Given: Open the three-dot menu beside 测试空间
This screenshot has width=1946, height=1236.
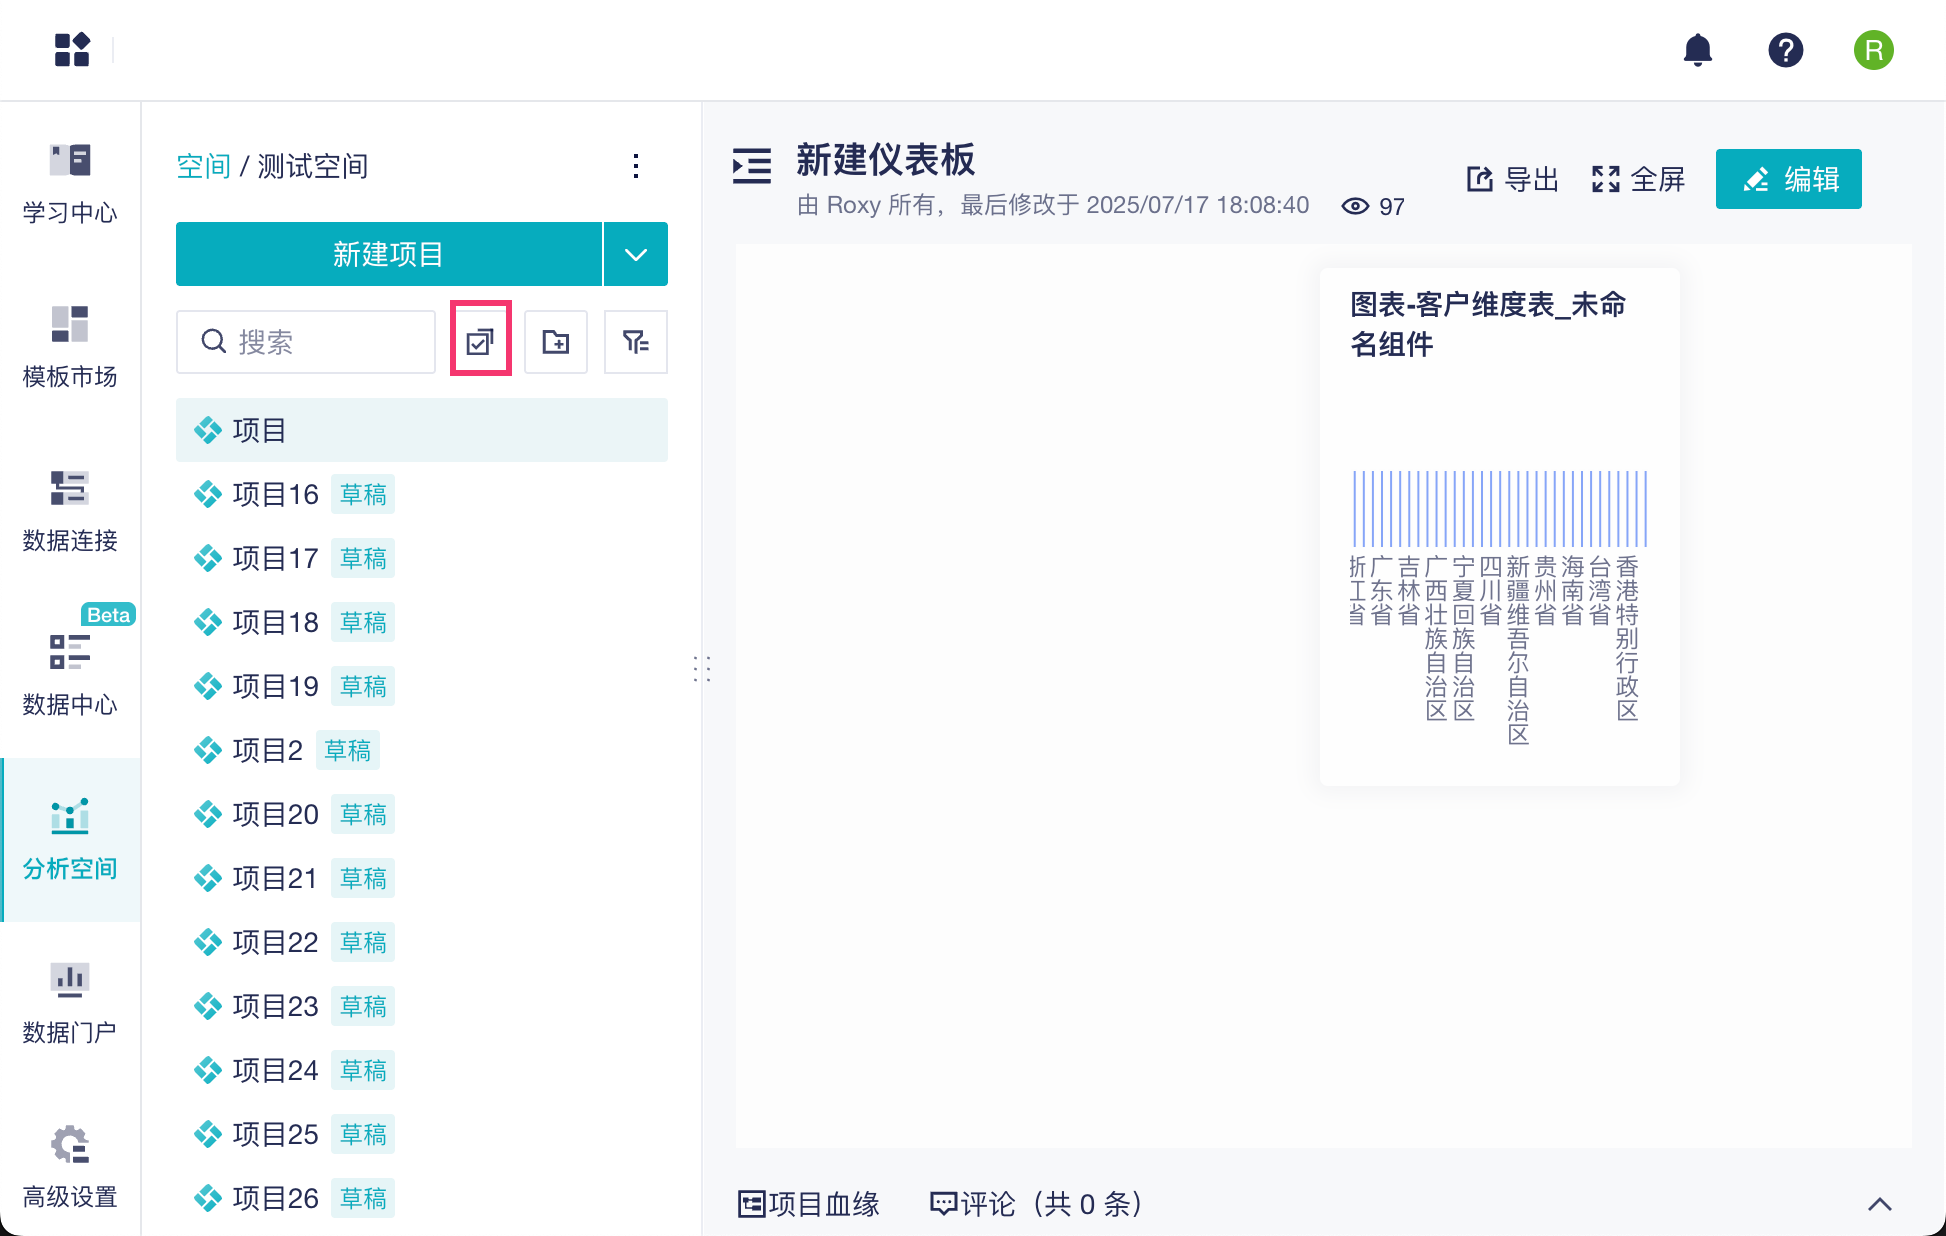Looking at the screenshot, I should click(x=636, y=166).
